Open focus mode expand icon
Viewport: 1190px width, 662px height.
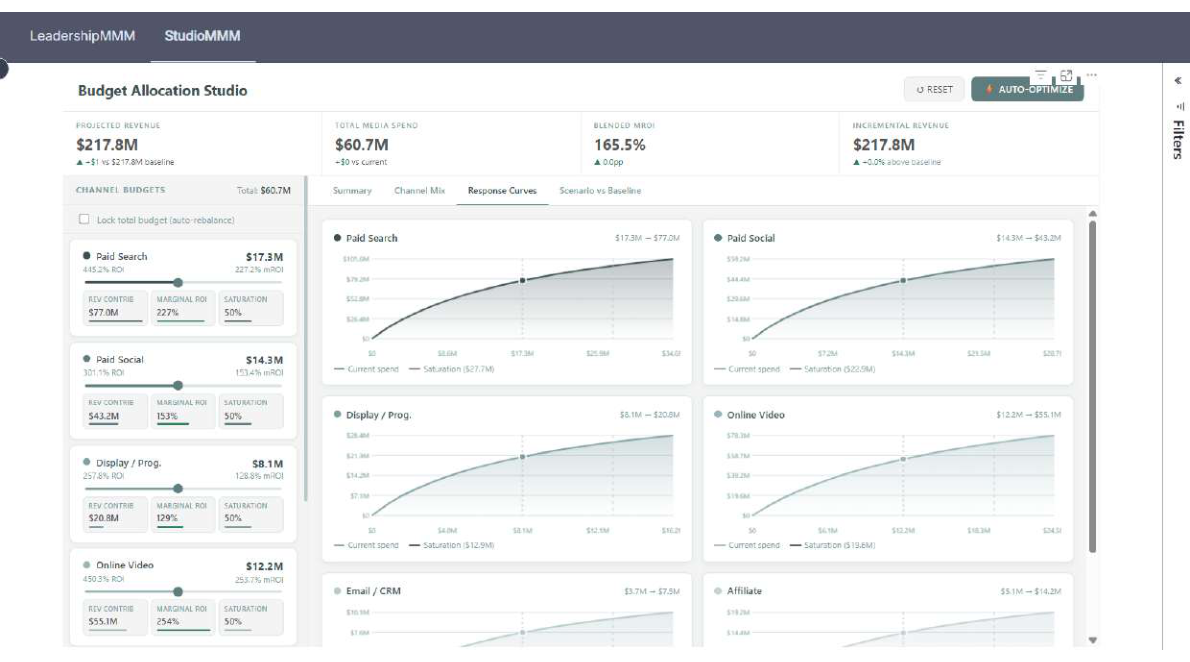[x=1066, y=74]
